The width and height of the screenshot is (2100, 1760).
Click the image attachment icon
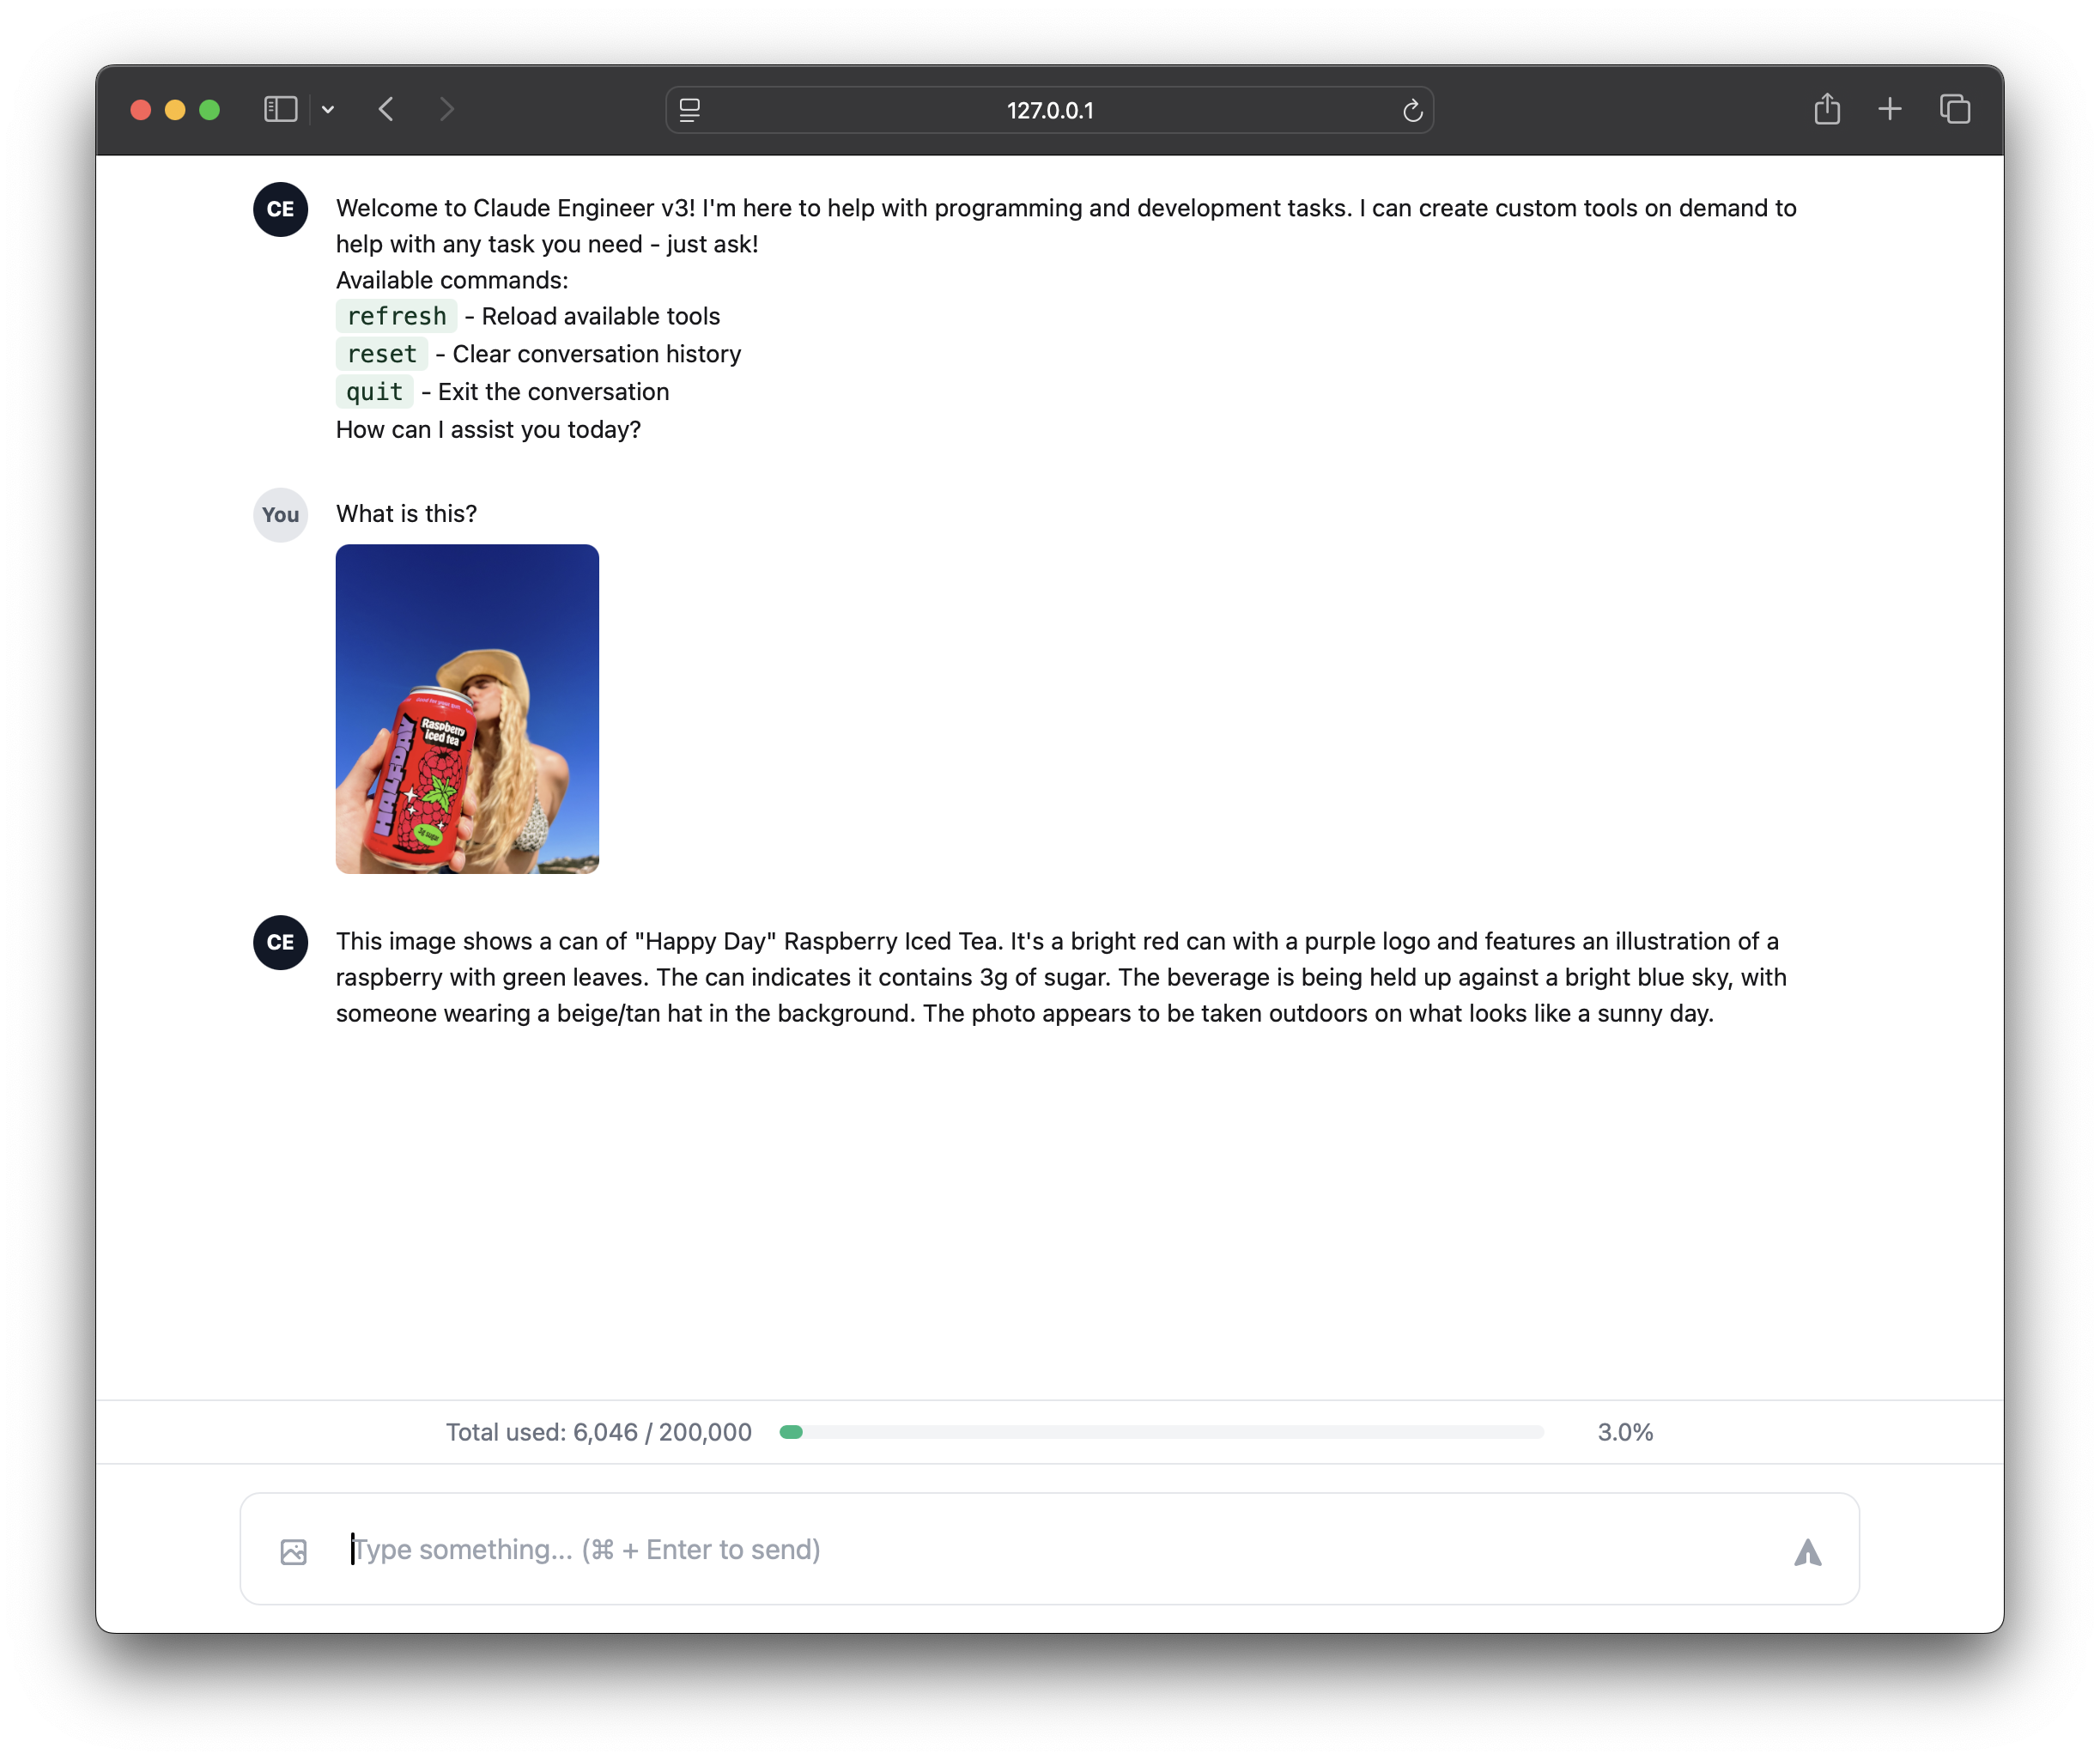(295, 1549)
